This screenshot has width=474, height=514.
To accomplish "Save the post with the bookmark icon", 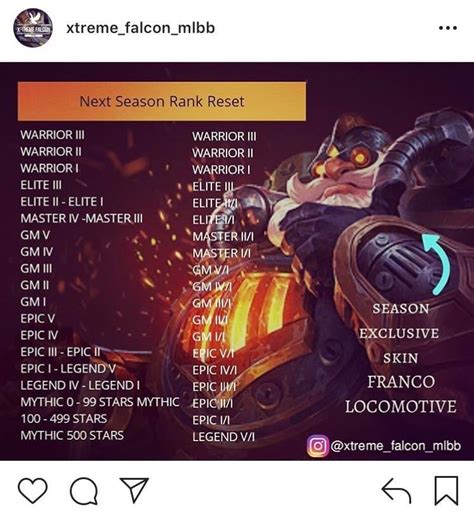I will click(x=446, y=491).
